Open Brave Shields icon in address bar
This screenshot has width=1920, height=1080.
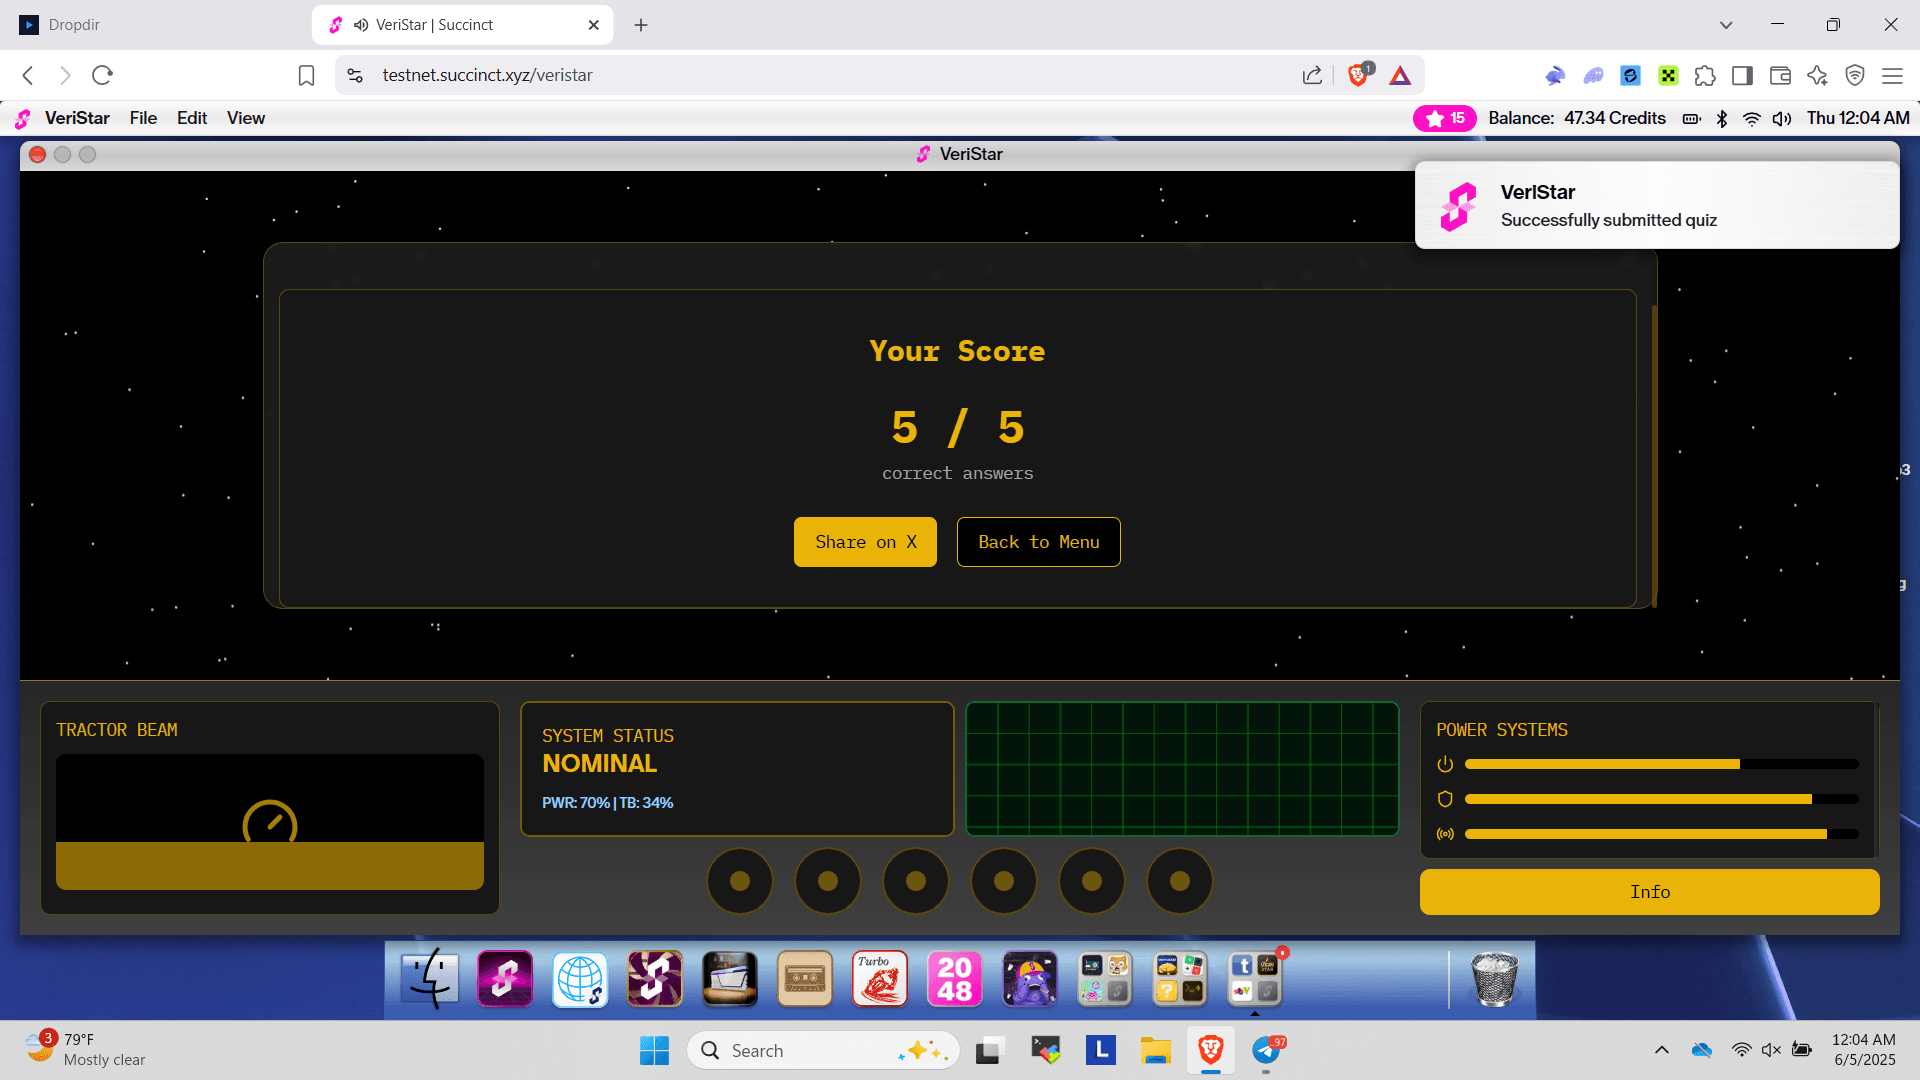click(x=1357, y=75)
